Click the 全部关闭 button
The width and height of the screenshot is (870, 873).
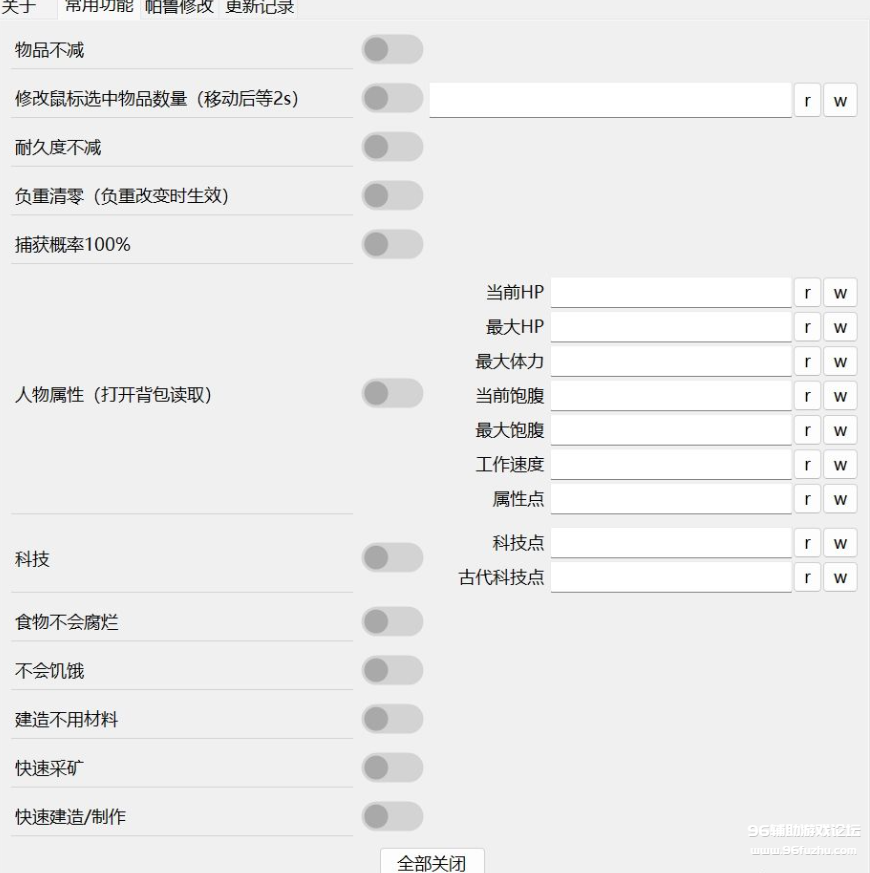(432, 862)
